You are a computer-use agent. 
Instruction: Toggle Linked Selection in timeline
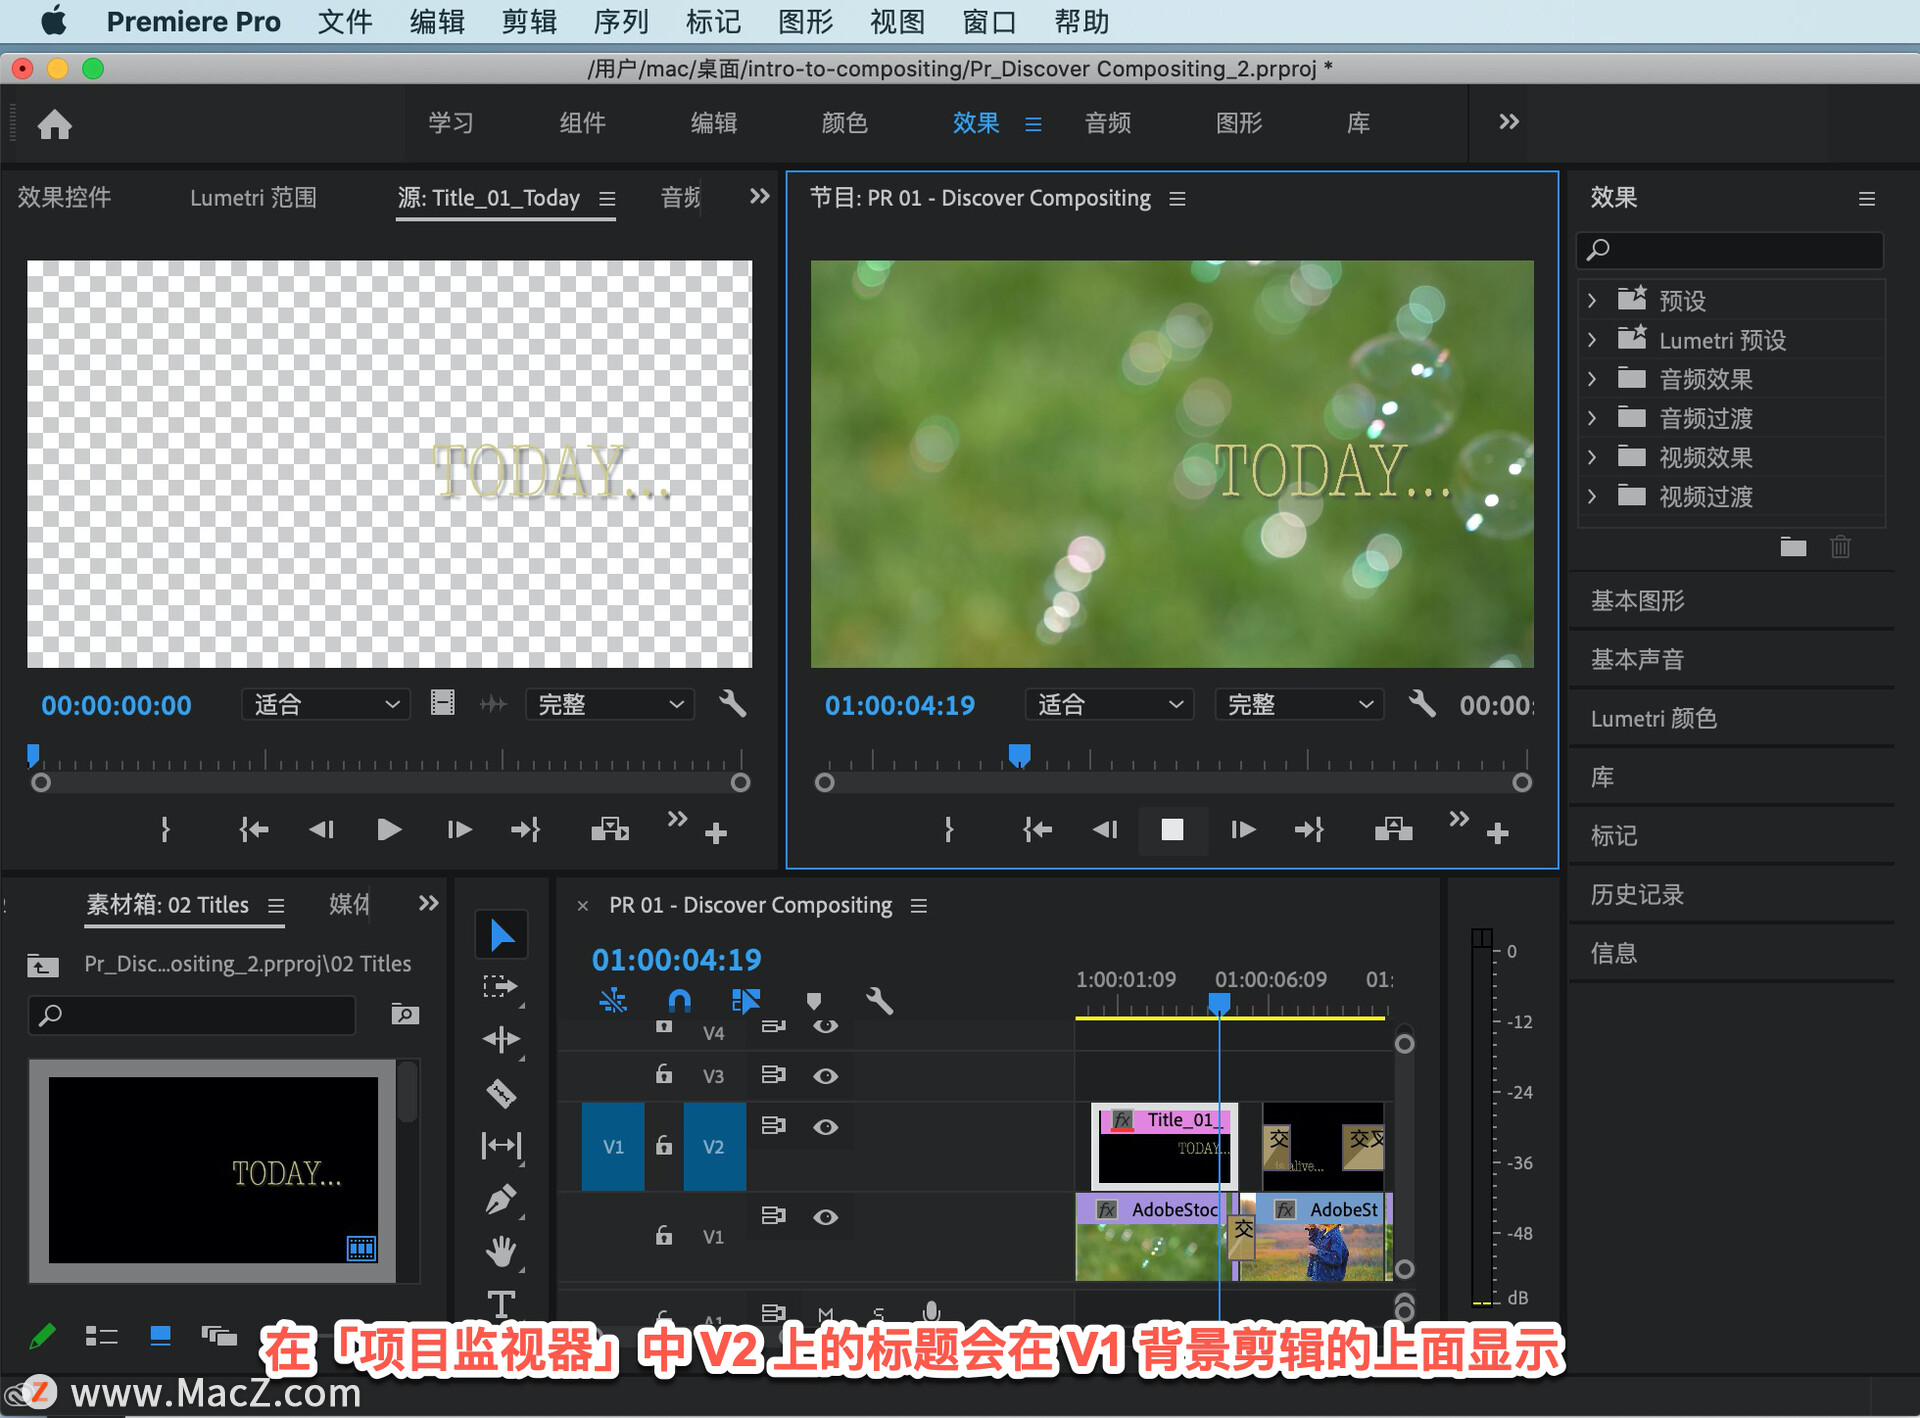click(746, 1000)
